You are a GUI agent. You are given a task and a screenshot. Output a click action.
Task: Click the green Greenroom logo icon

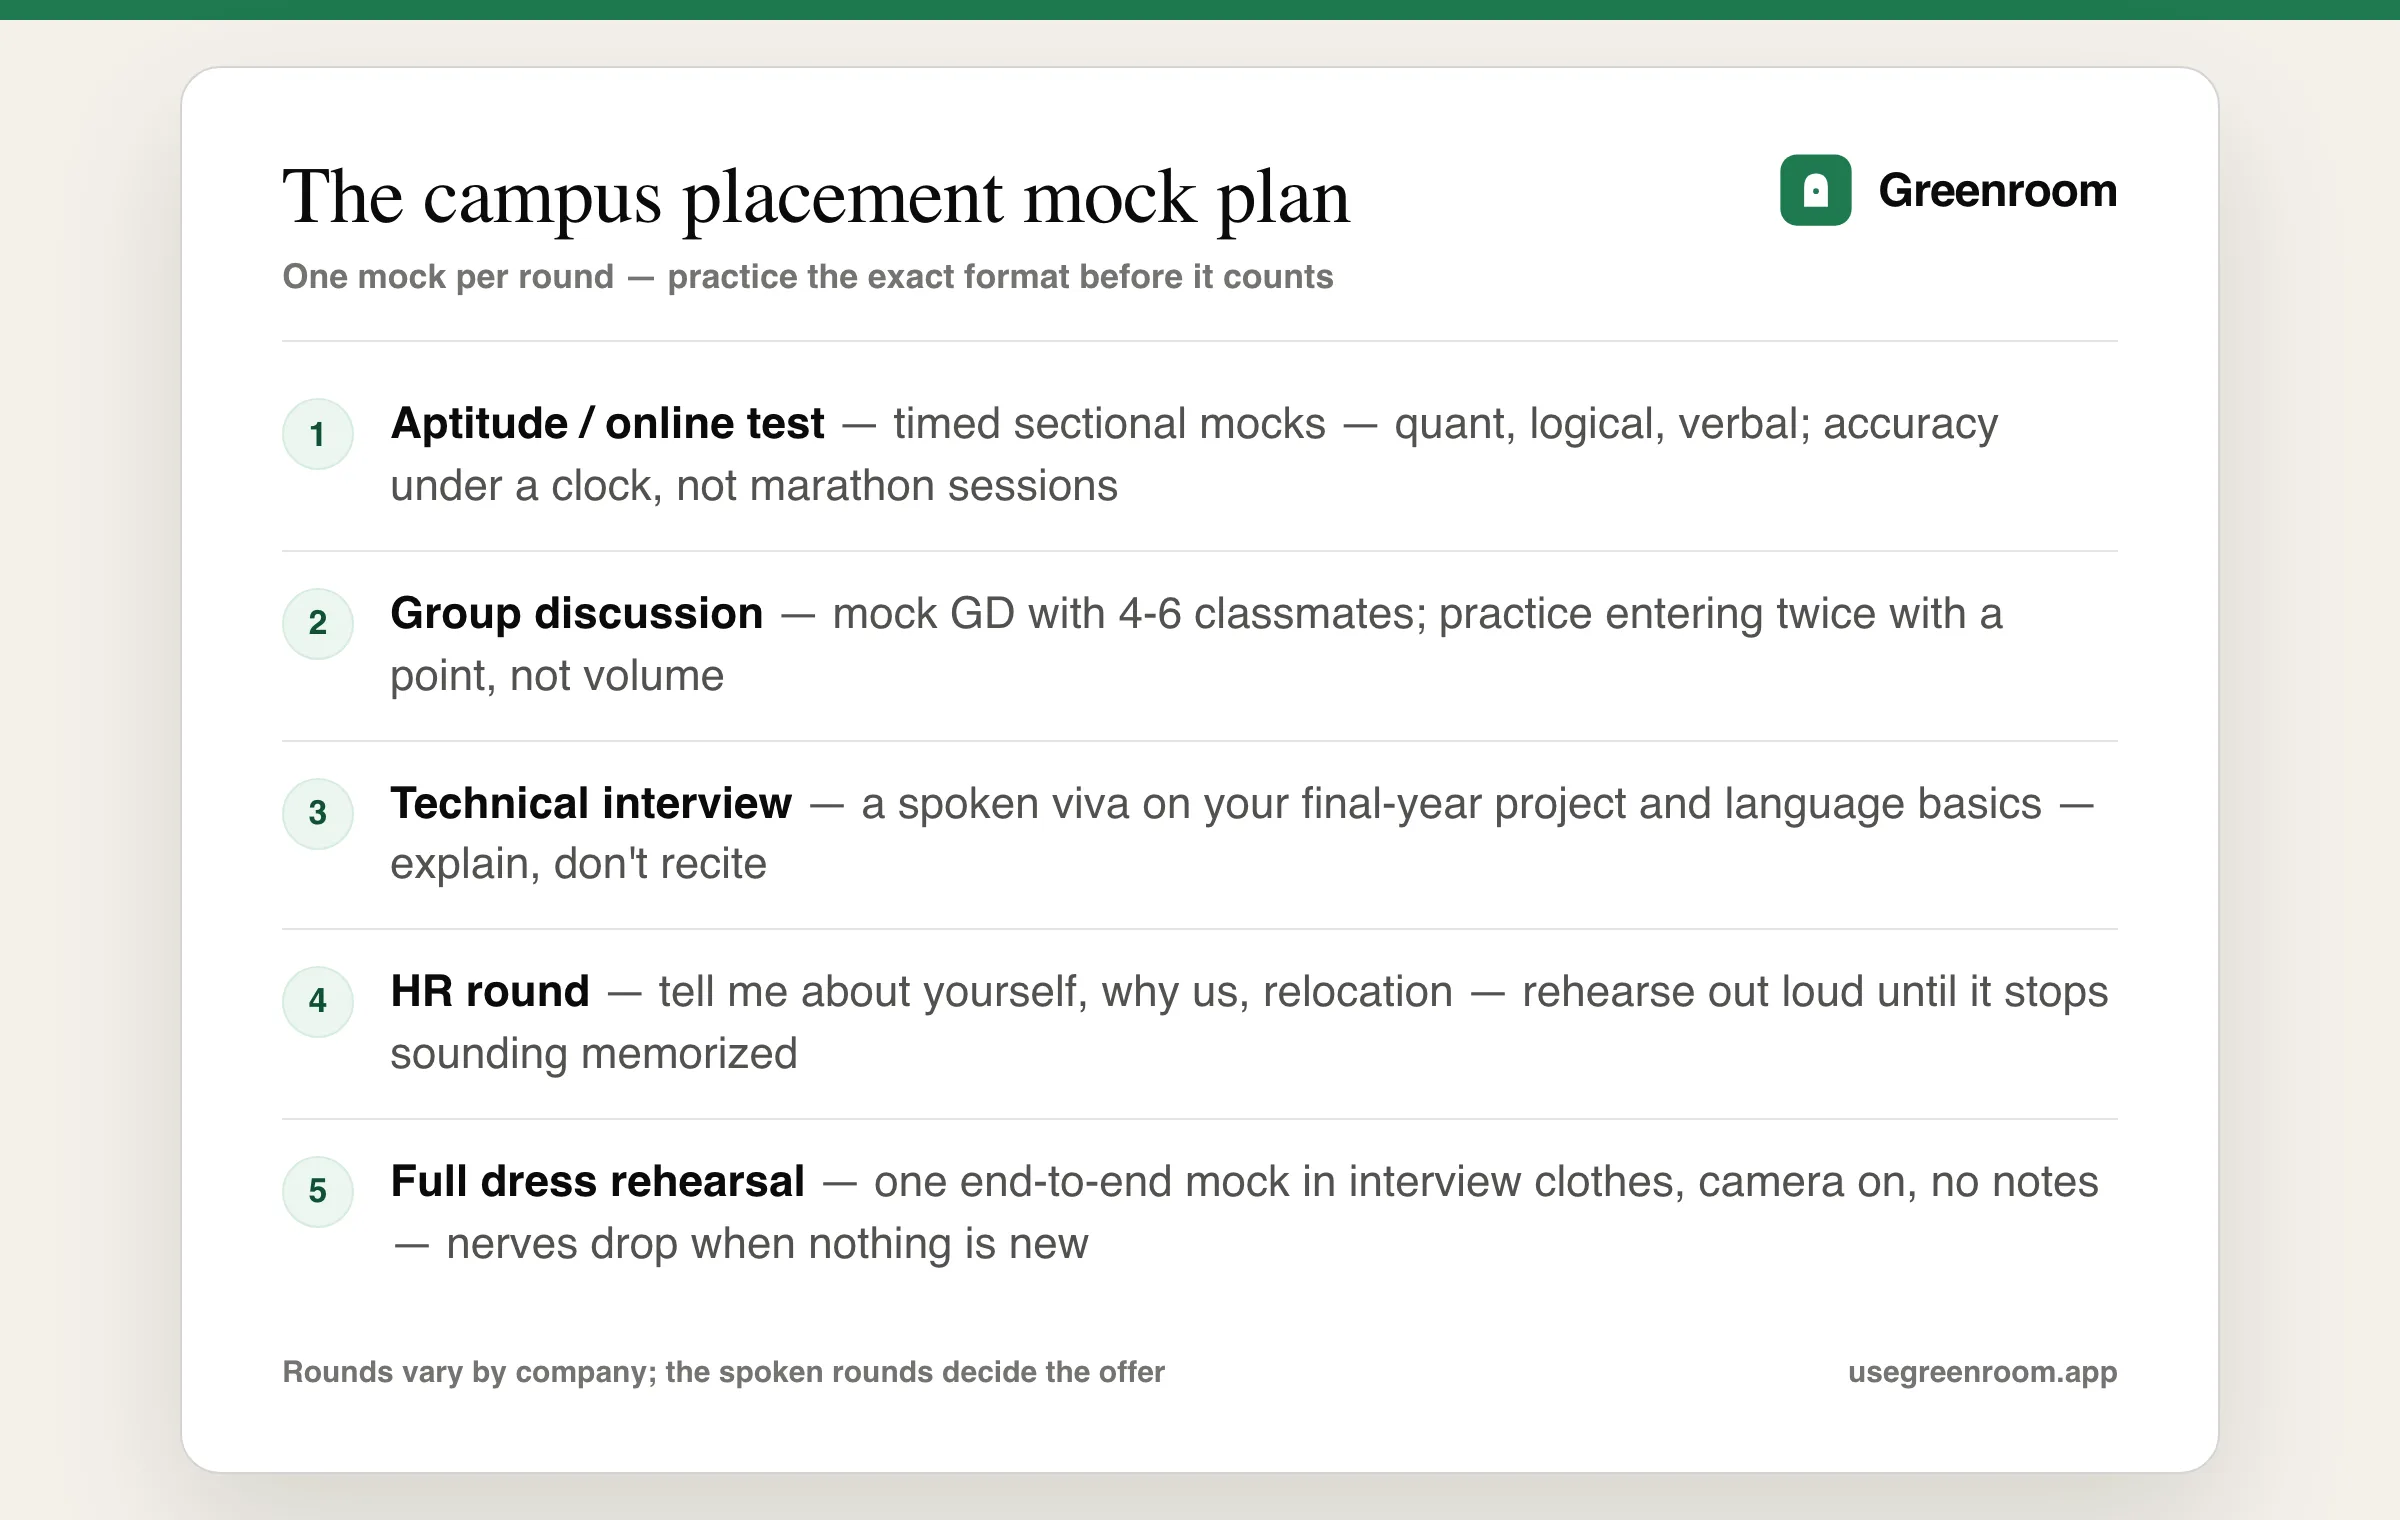point(1815,190)
